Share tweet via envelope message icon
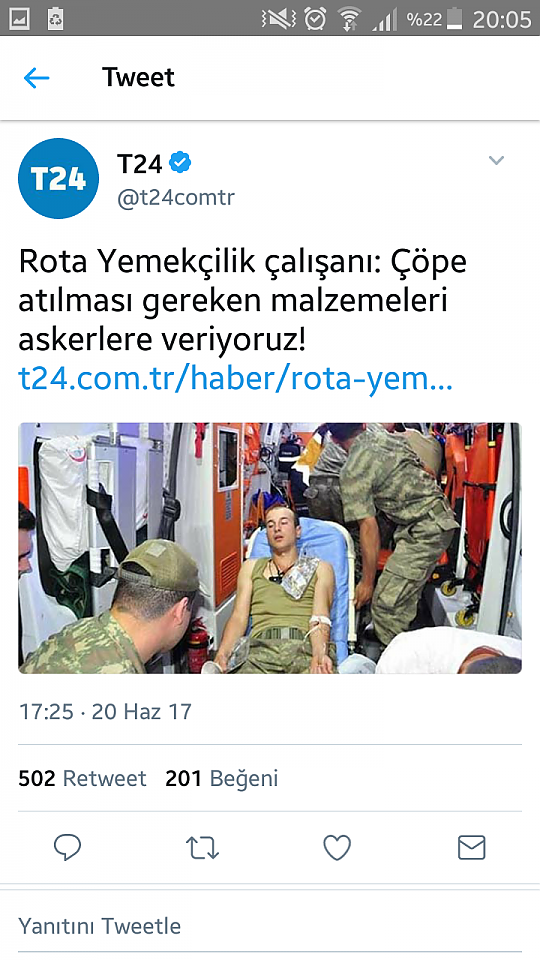Image resolution: width=540 pixels, height=960 pixels. (471, 848)
